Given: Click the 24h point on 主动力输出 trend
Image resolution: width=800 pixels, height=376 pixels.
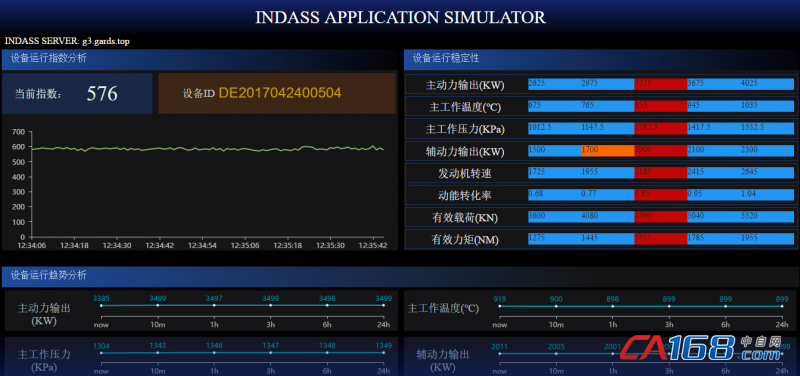Looking at the screenshot, I should pos(383,305).
